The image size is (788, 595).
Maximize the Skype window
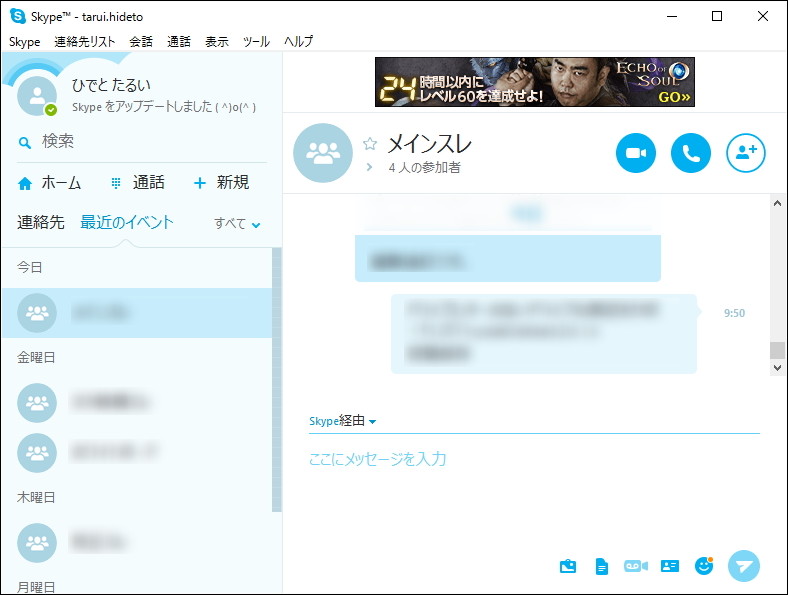click(x=717, y=16)
